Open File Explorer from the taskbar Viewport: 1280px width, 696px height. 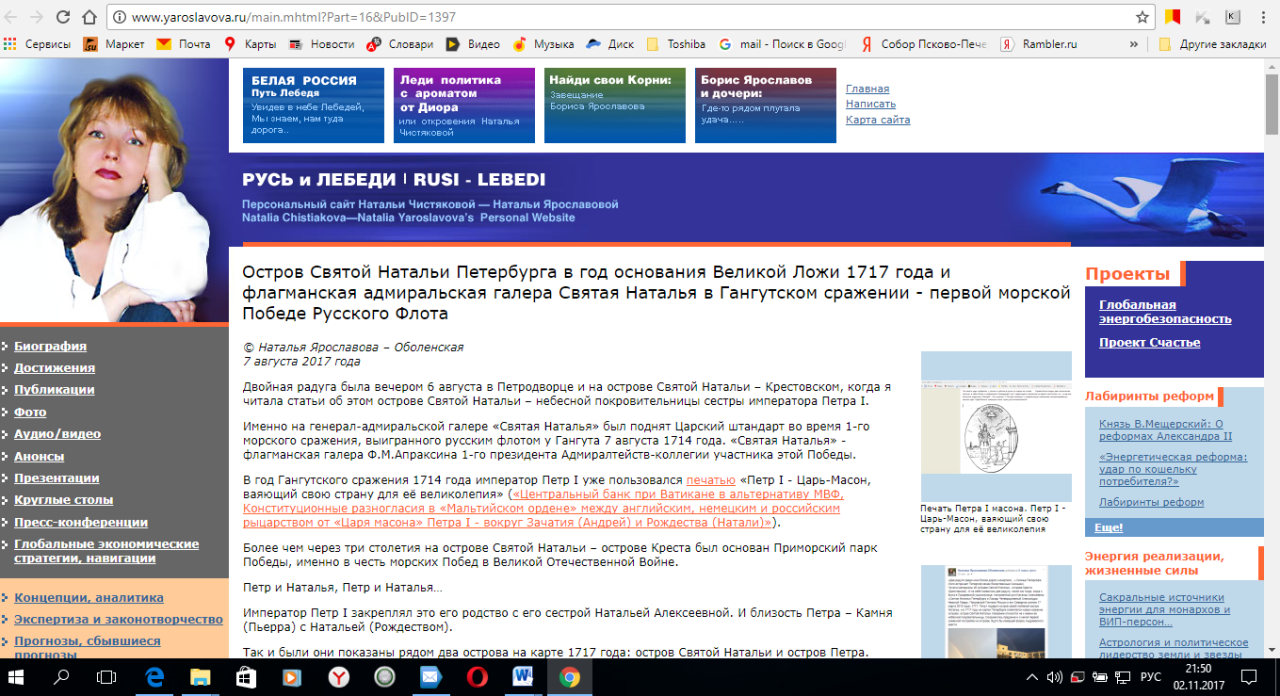pyautogui.click(x=200, y=677)
